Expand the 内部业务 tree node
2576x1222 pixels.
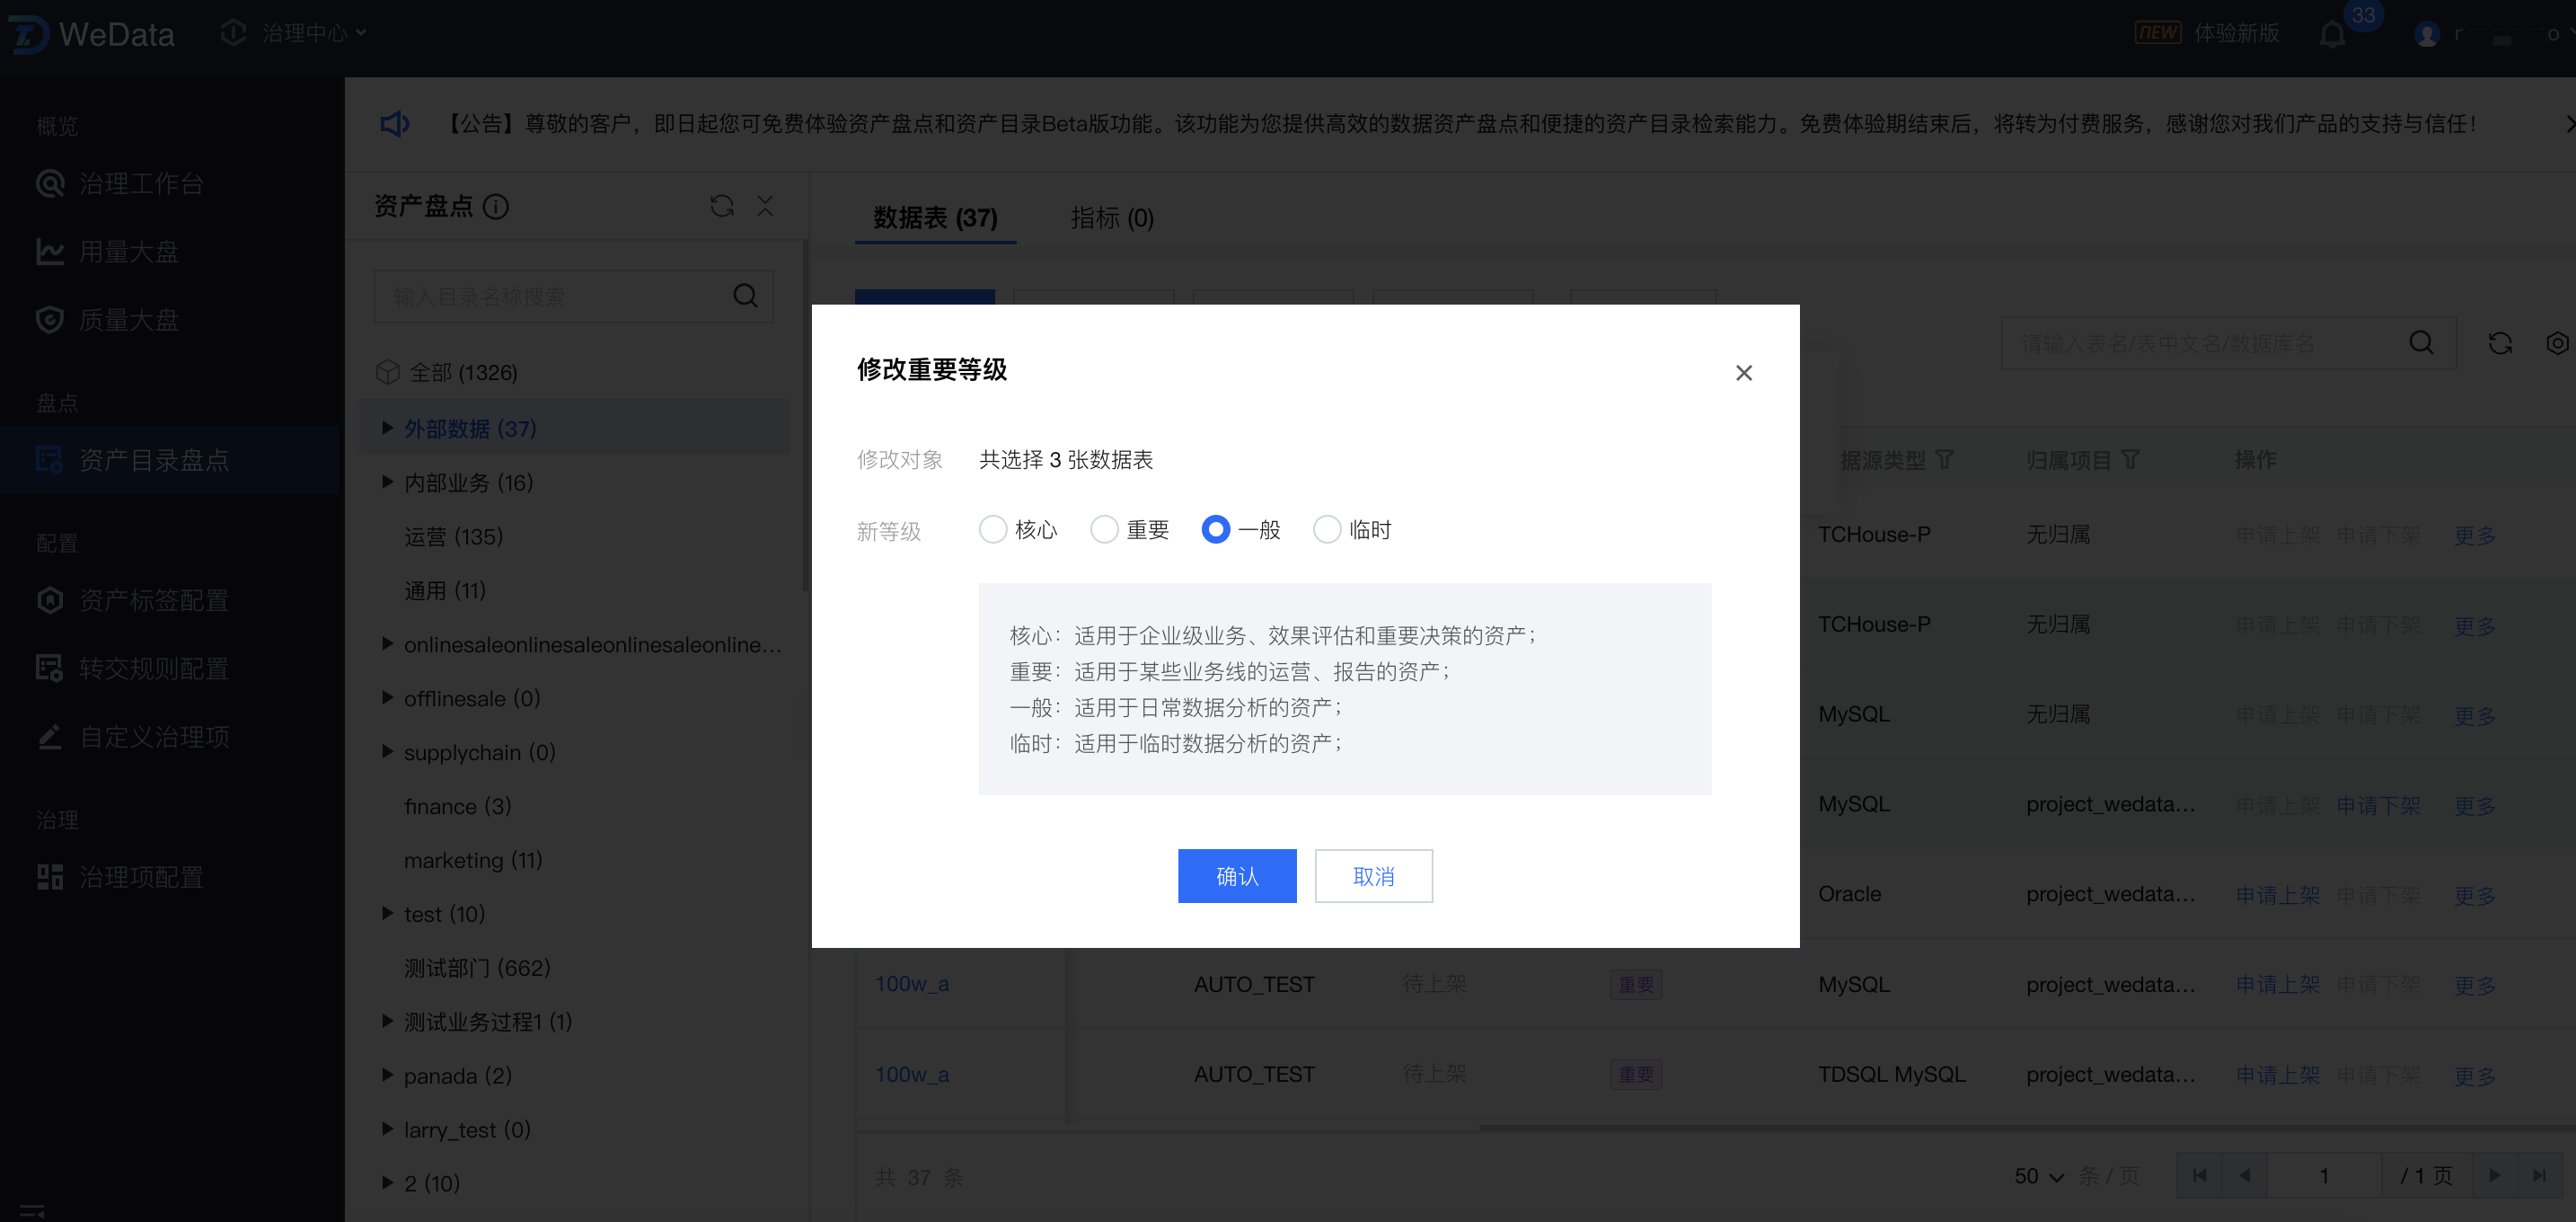[x=388, y=483]
